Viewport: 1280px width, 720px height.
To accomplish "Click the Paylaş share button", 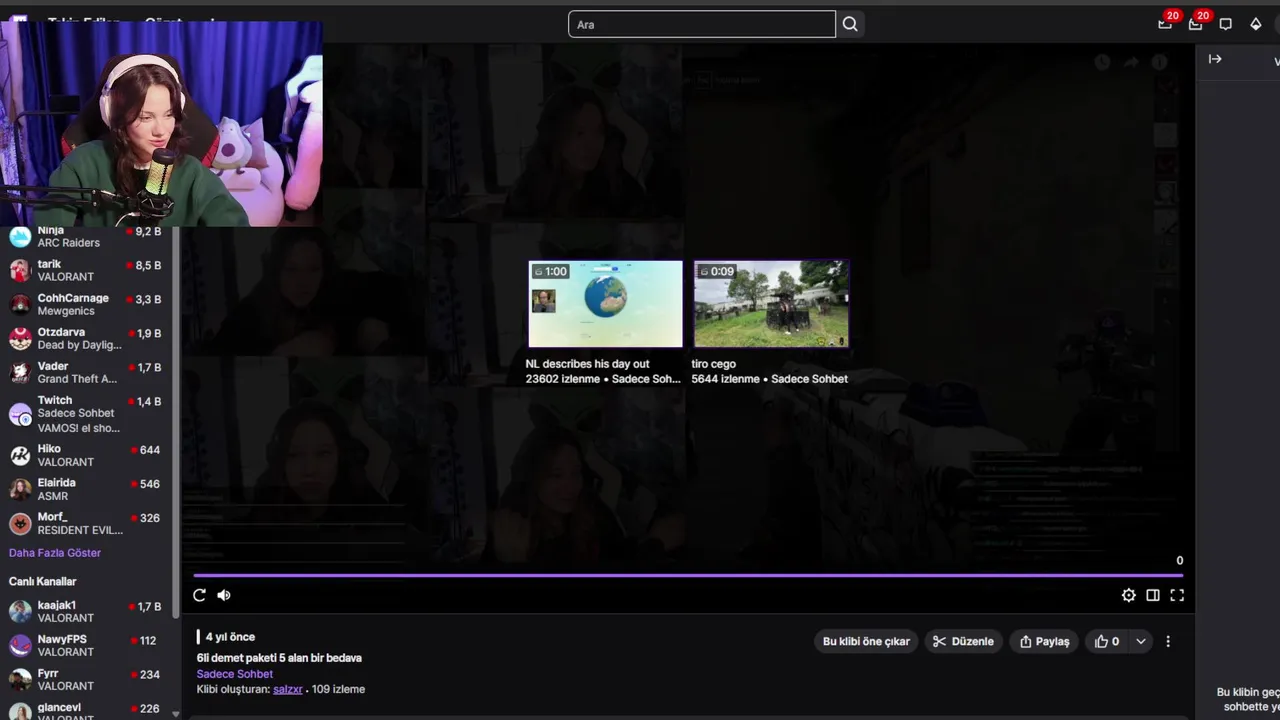I will pos(1044,641).
